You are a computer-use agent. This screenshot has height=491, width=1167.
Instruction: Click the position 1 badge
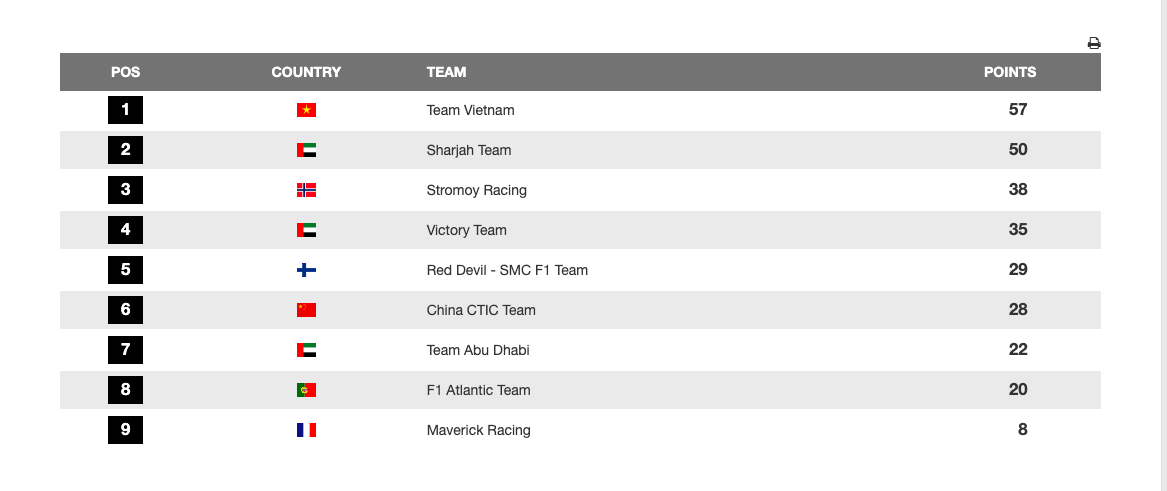coord(125,110)
